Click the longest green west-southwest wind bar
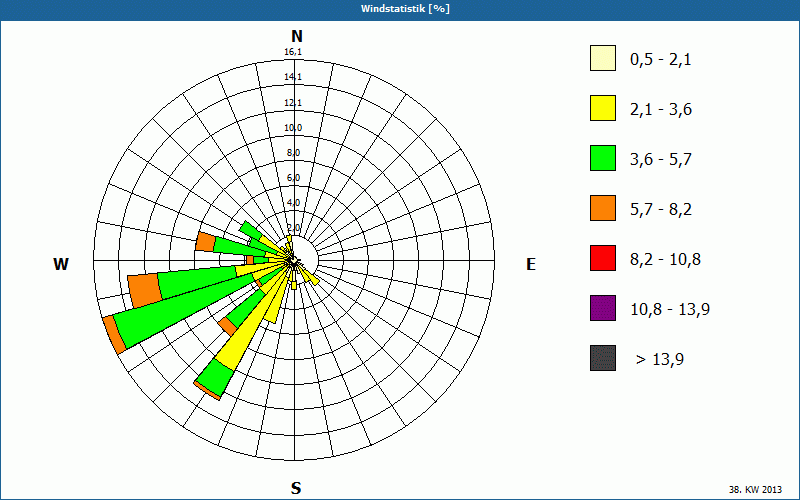 pyautogui.click(x=186, y=310)
